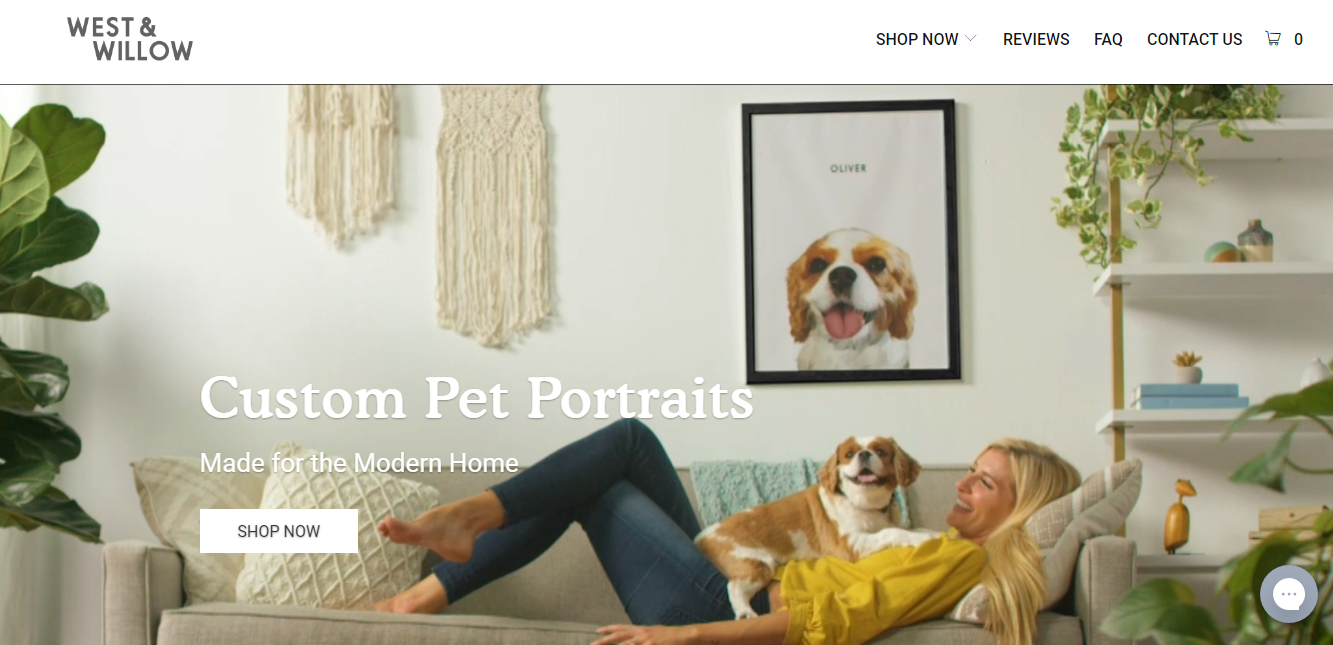Click the West & Willow logo
This screenshot has width=1333, height=645.
point(130,39)
